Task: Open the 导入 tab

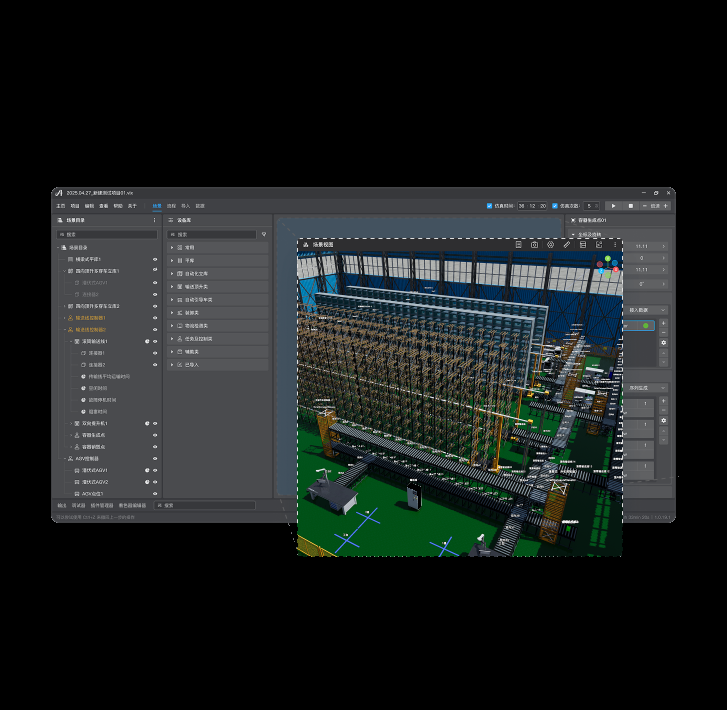Action: (185, 206)
